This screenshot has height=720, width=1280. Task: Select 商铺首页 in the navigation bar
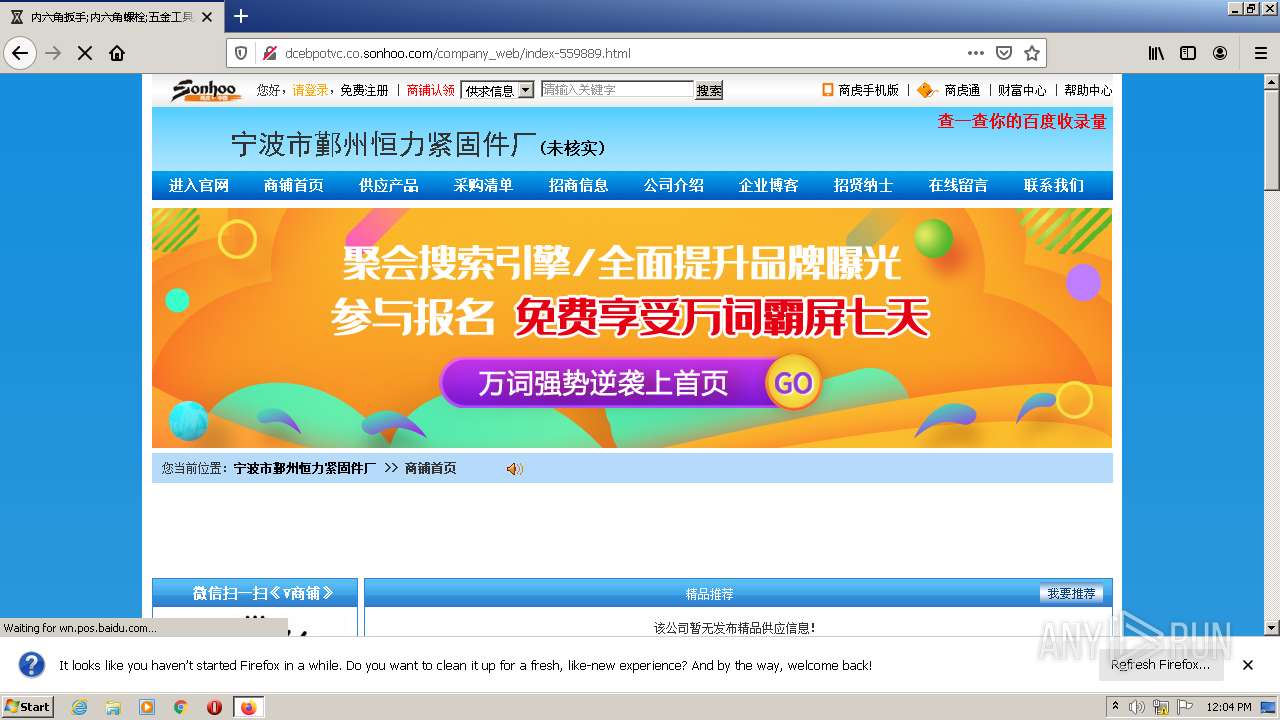[294, 185]
